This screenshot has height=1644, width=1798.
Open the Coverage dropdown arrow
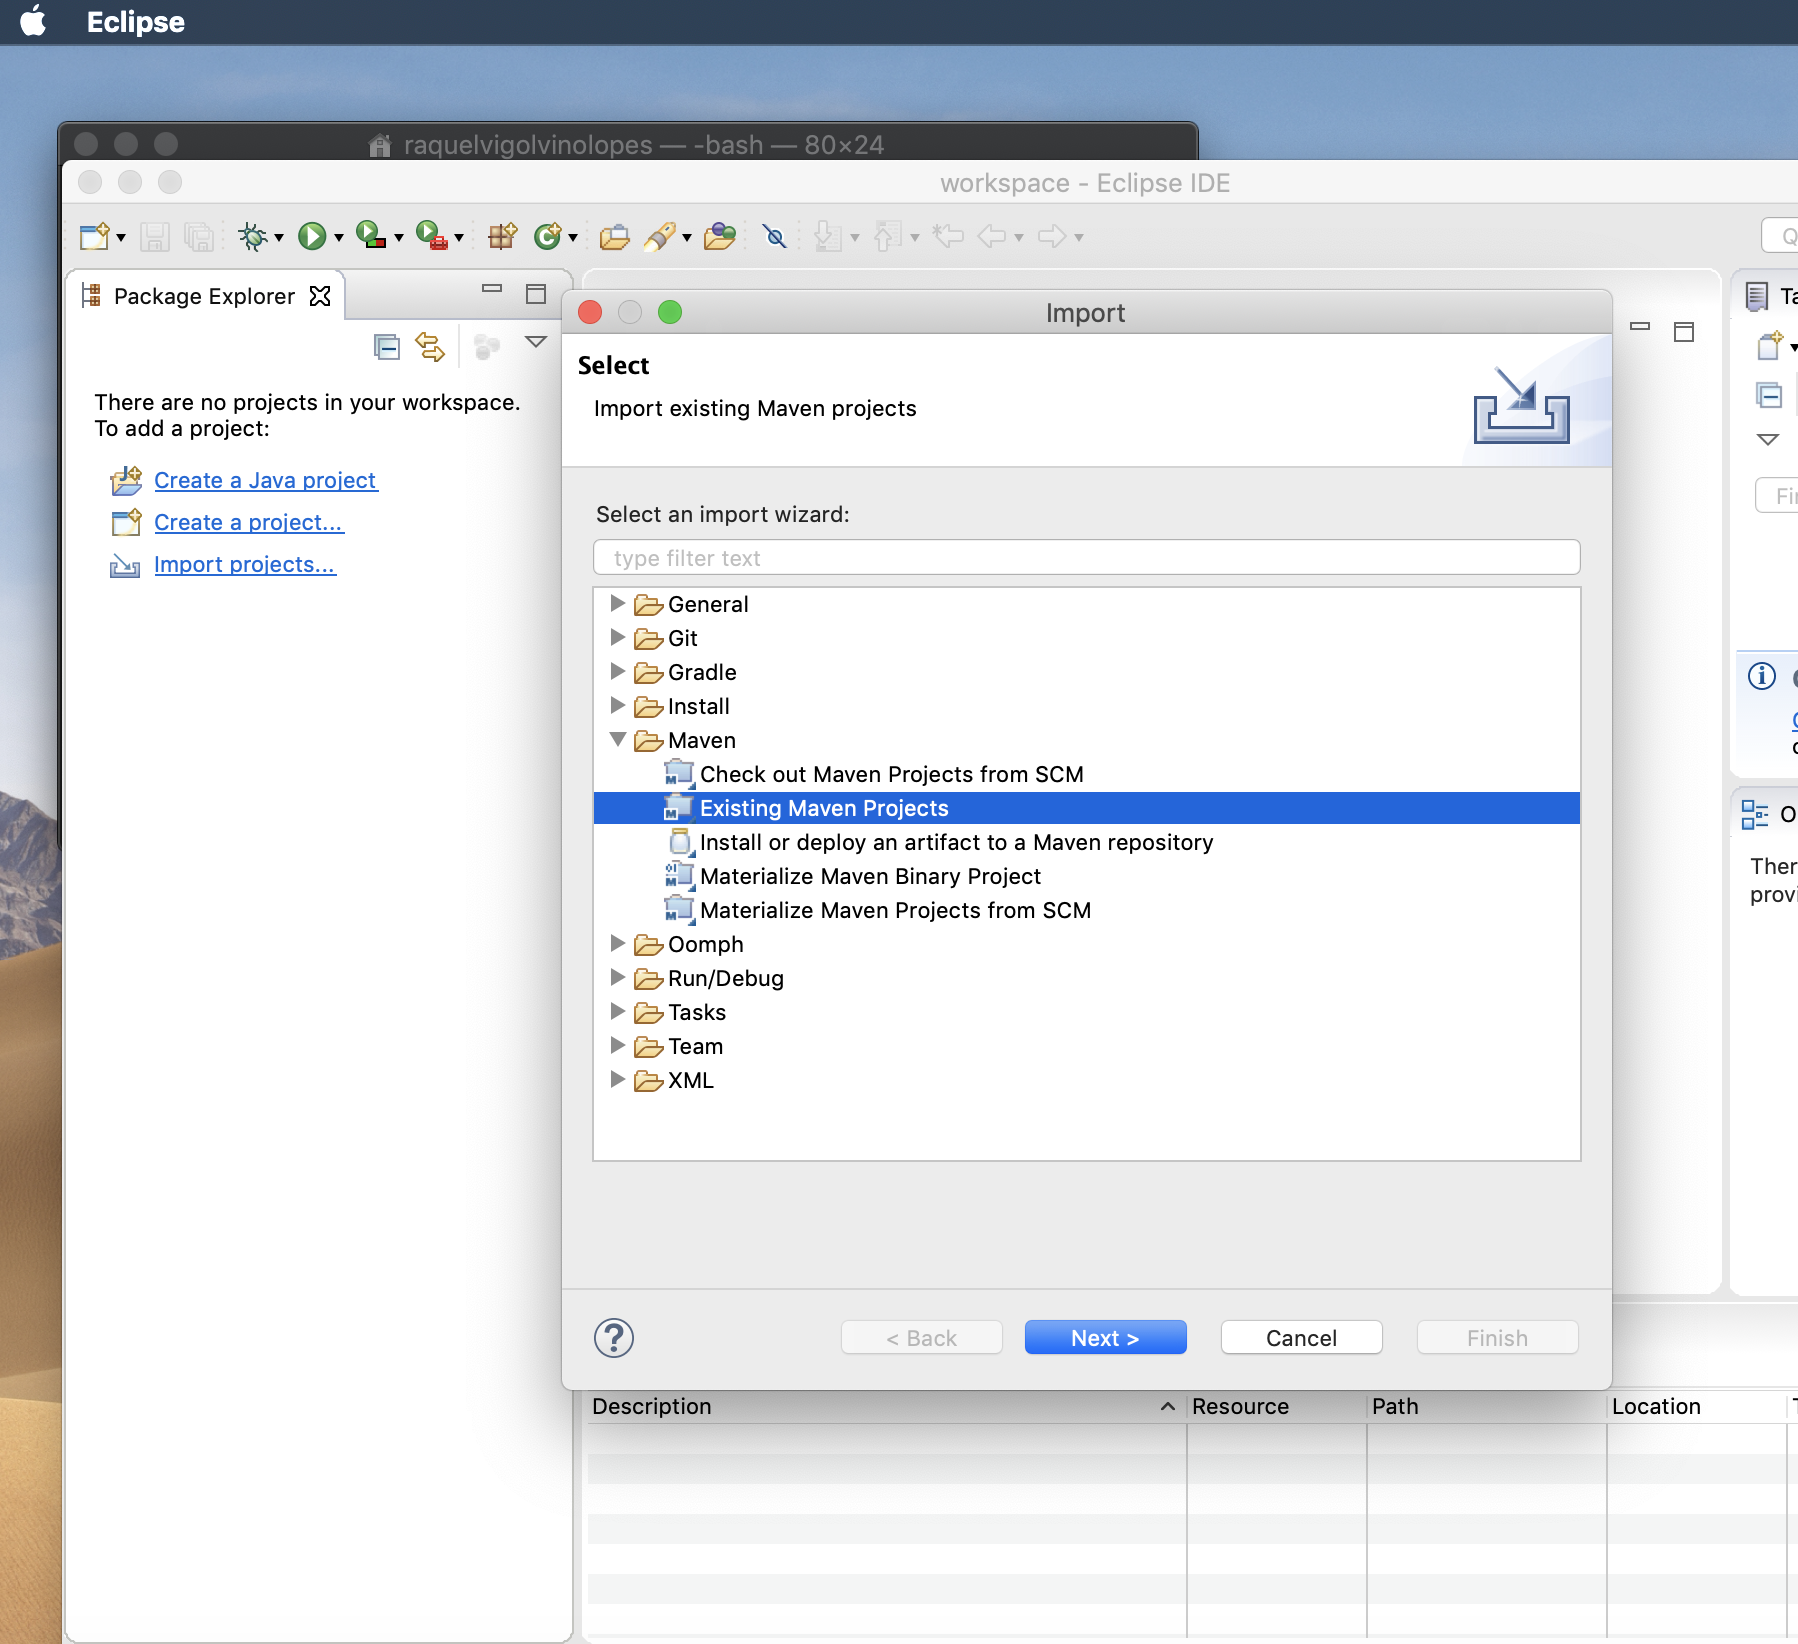tap(398, 238)
